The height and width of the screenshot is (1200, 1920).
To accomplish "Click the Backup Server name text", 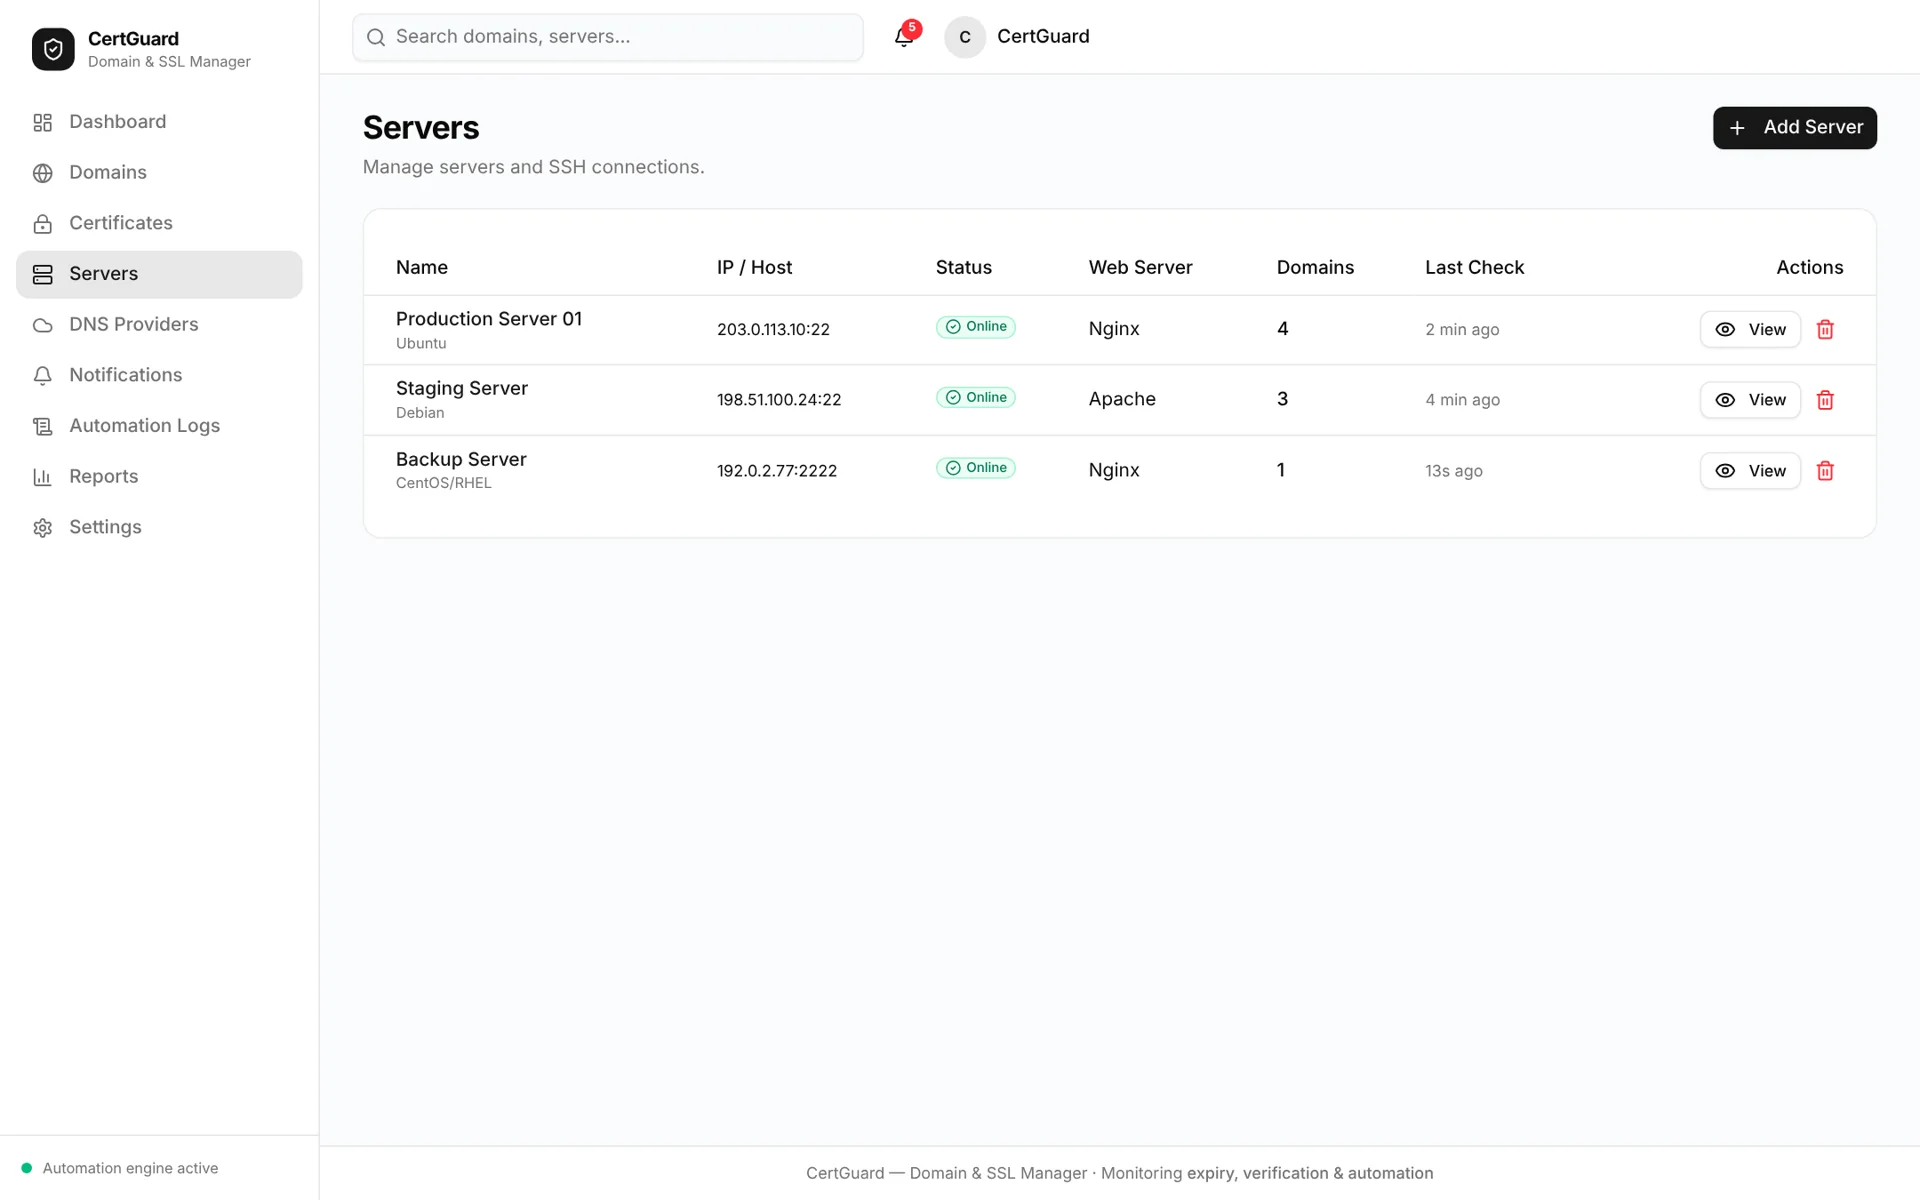I will click(461, 459).
